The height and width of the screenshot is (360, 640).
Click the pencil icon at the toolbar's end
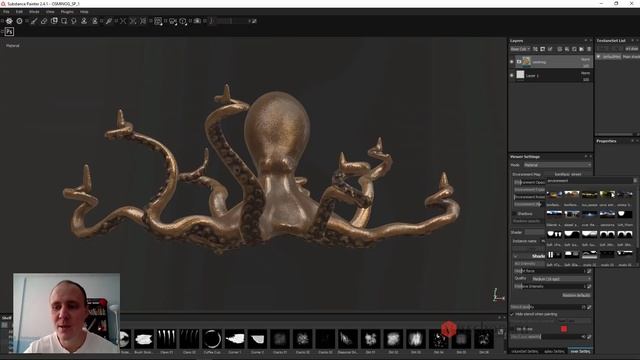254,21
